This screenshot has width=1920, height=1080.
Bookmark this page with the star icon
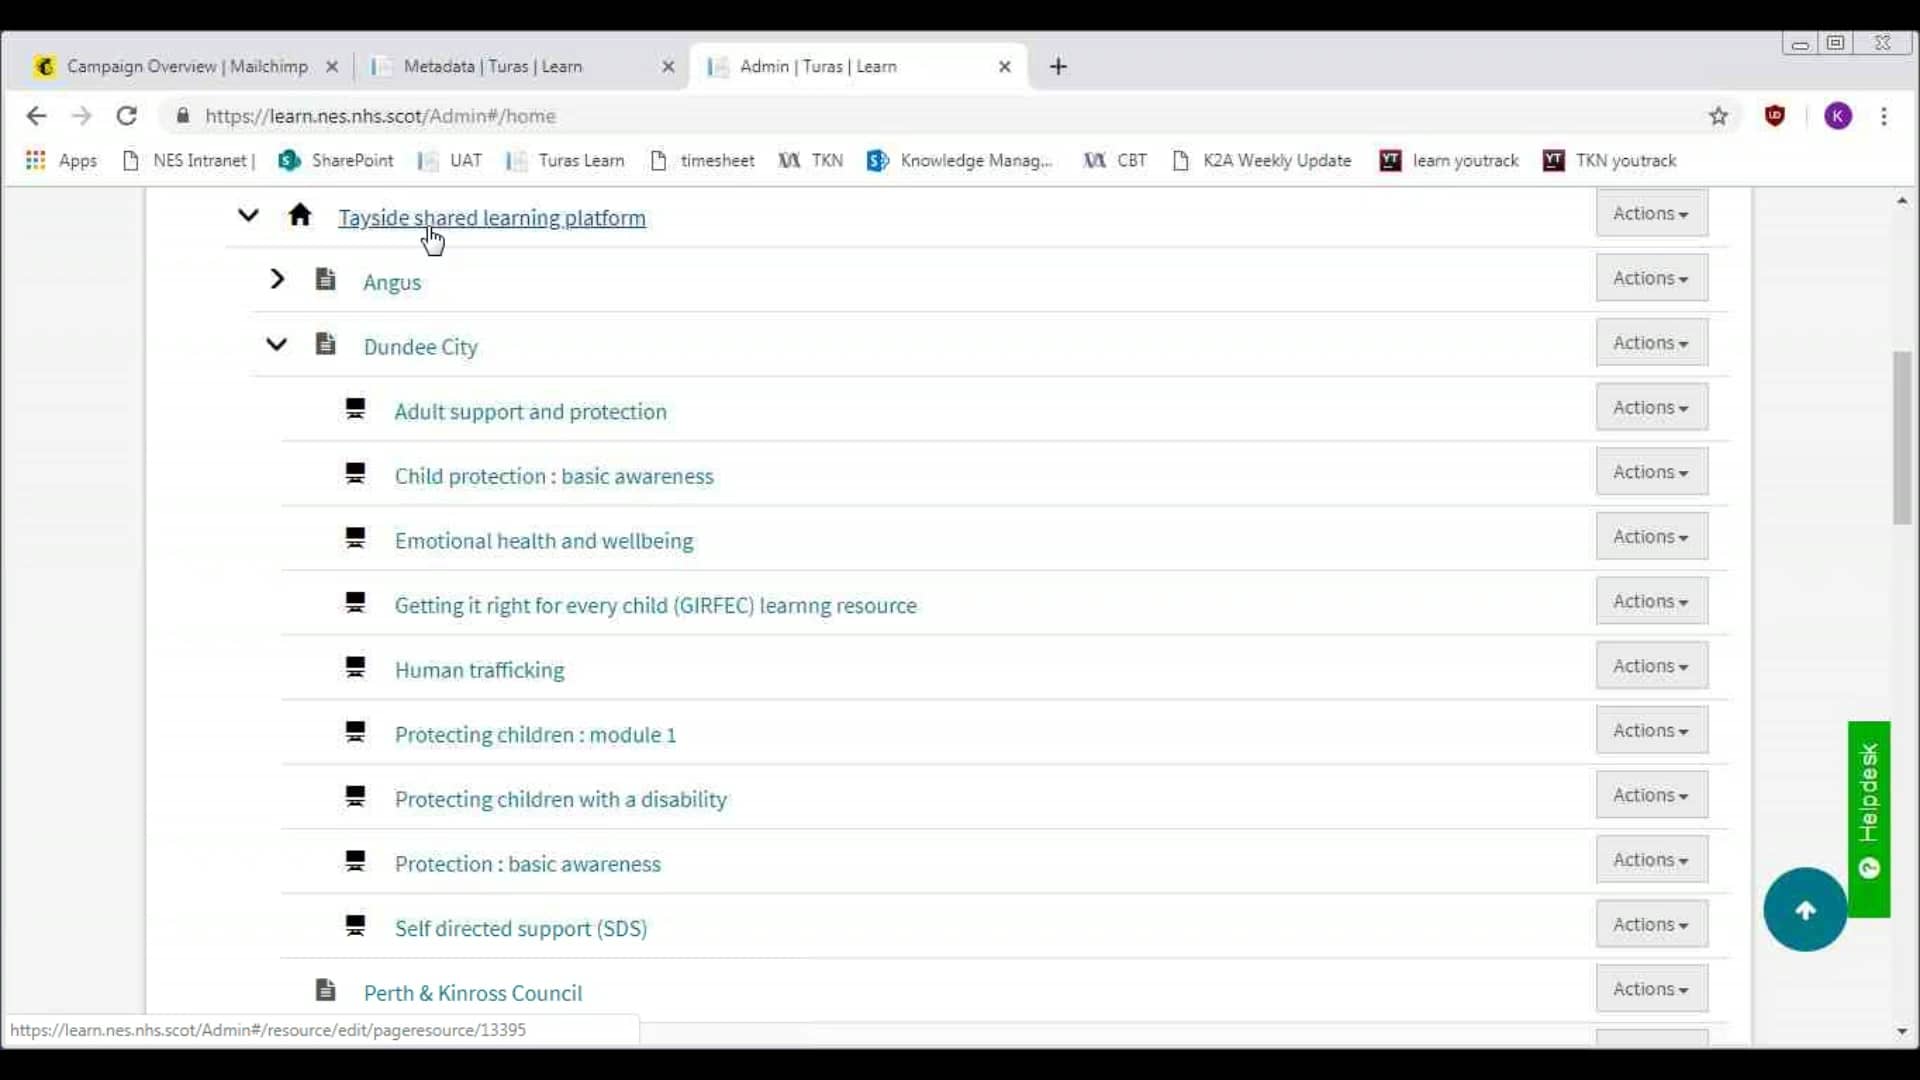point(1719,116)
